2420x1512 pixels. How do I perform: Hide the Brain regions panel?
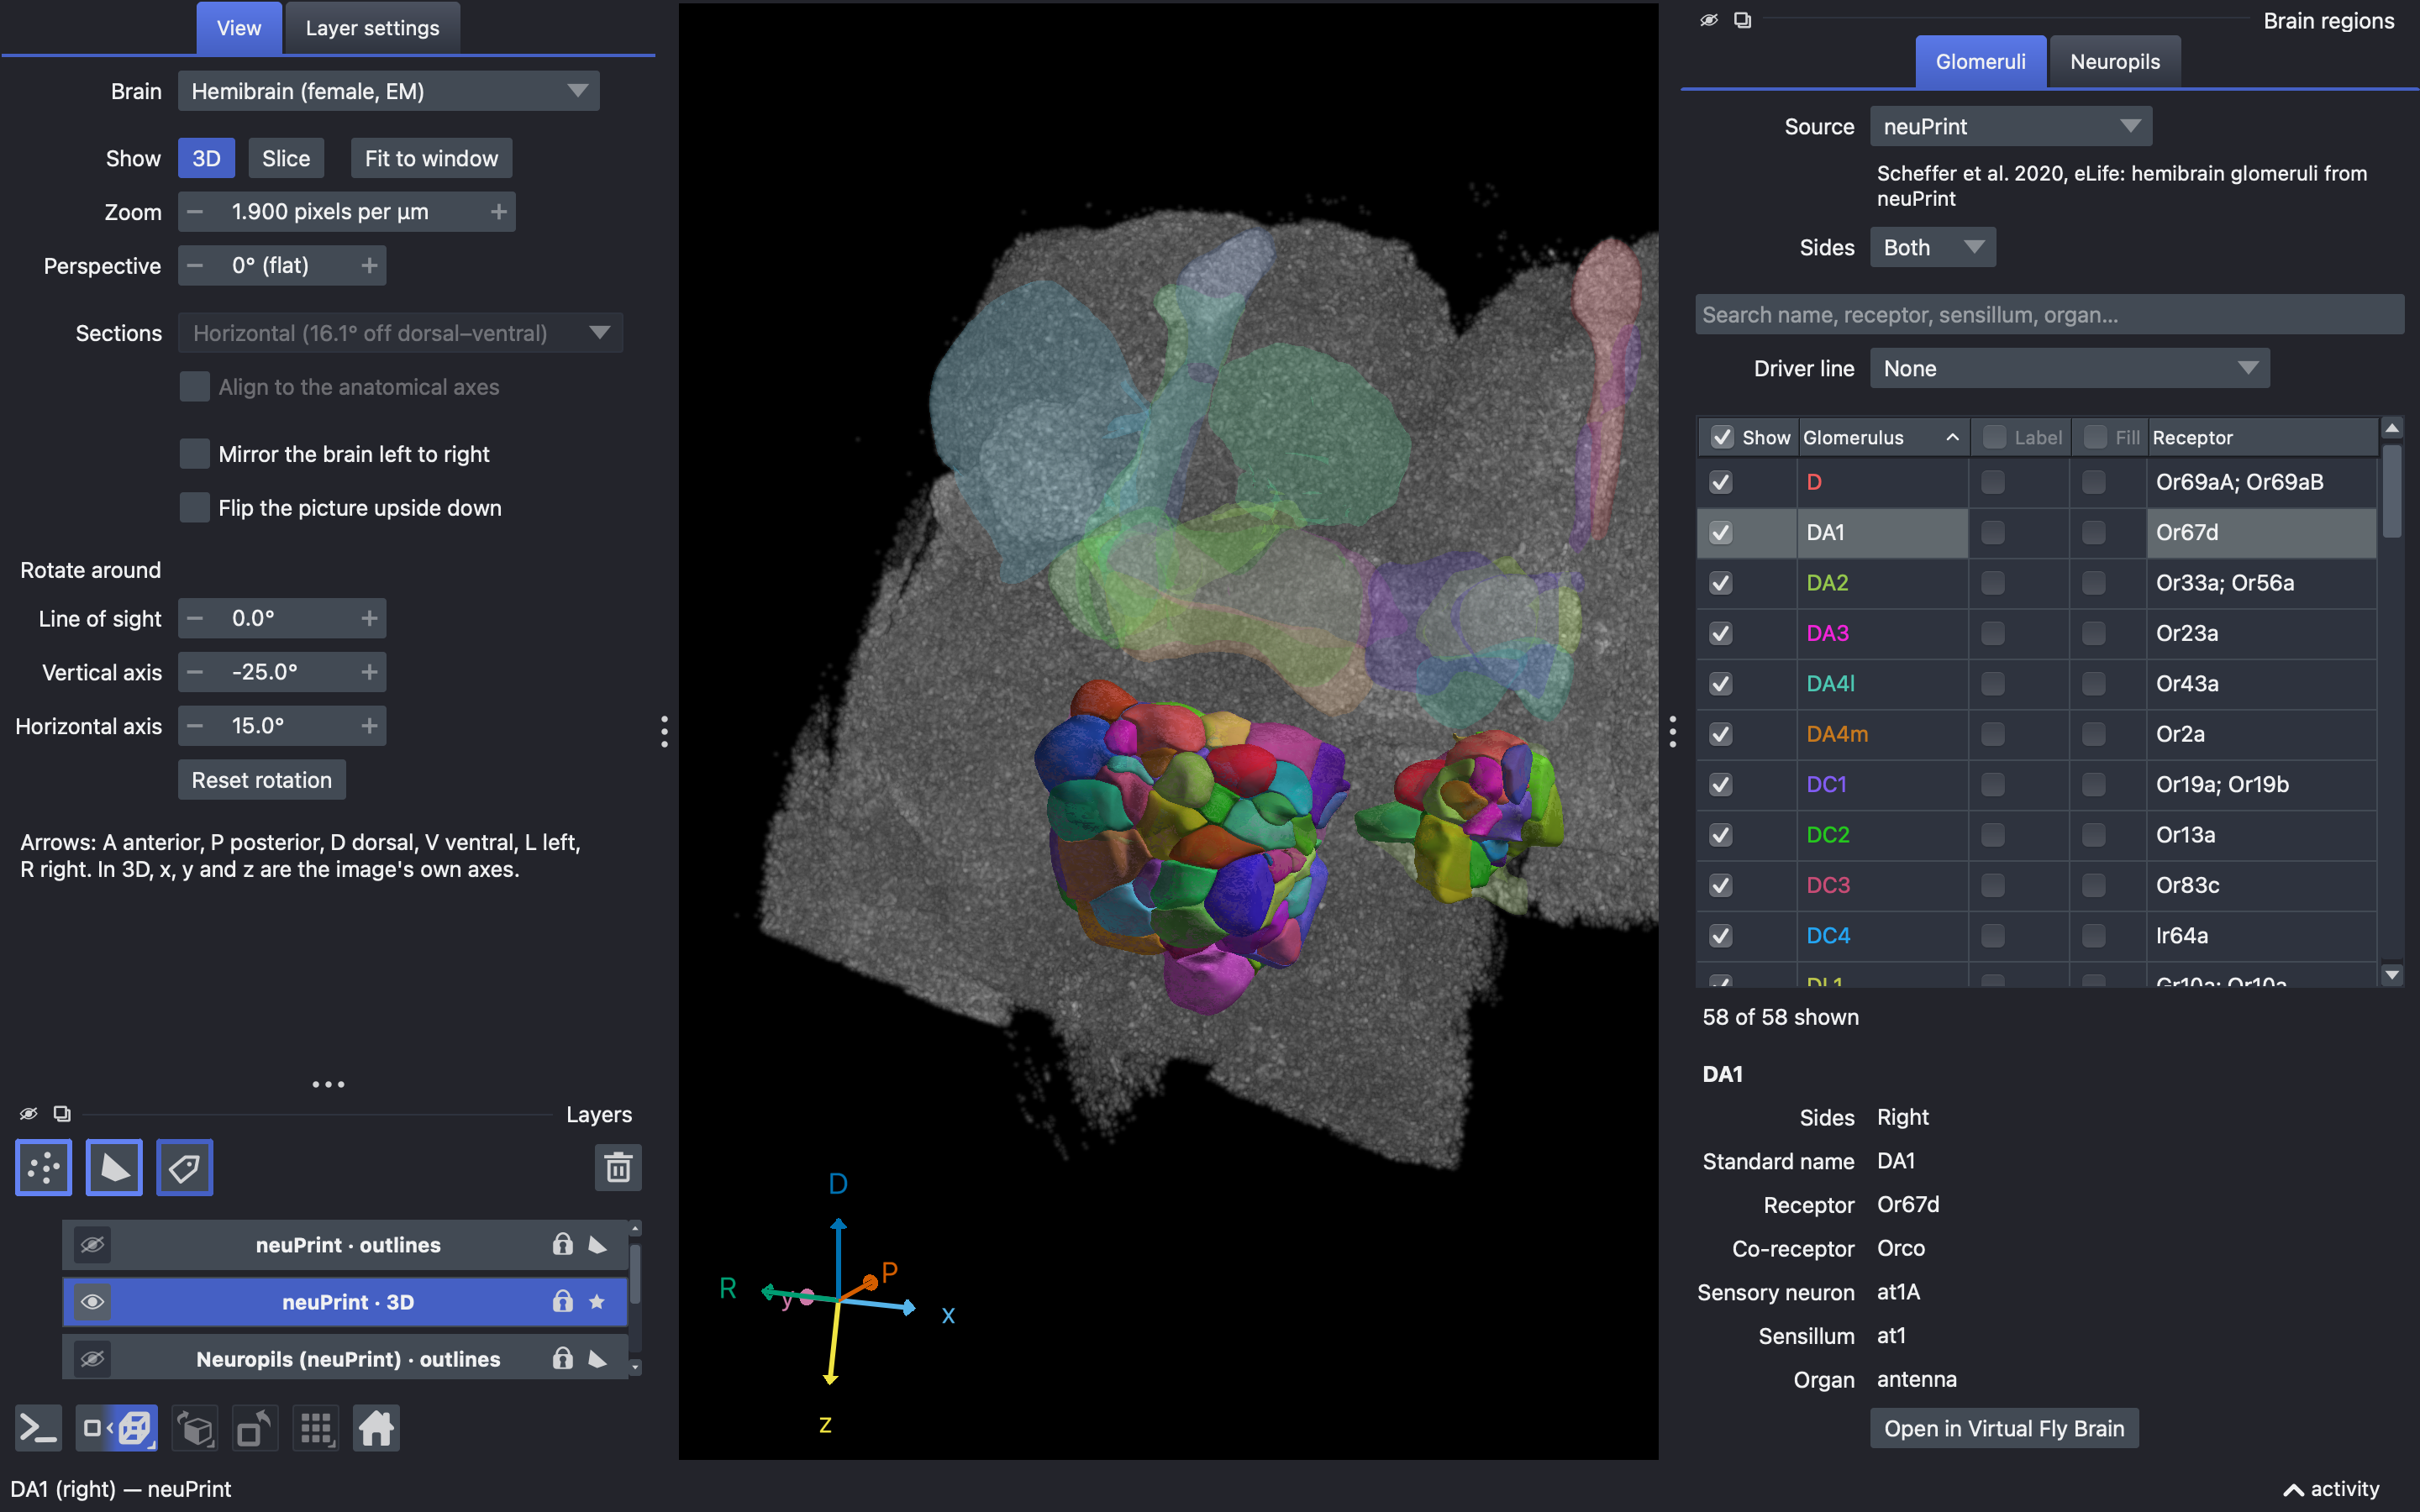click(1709, 20)
